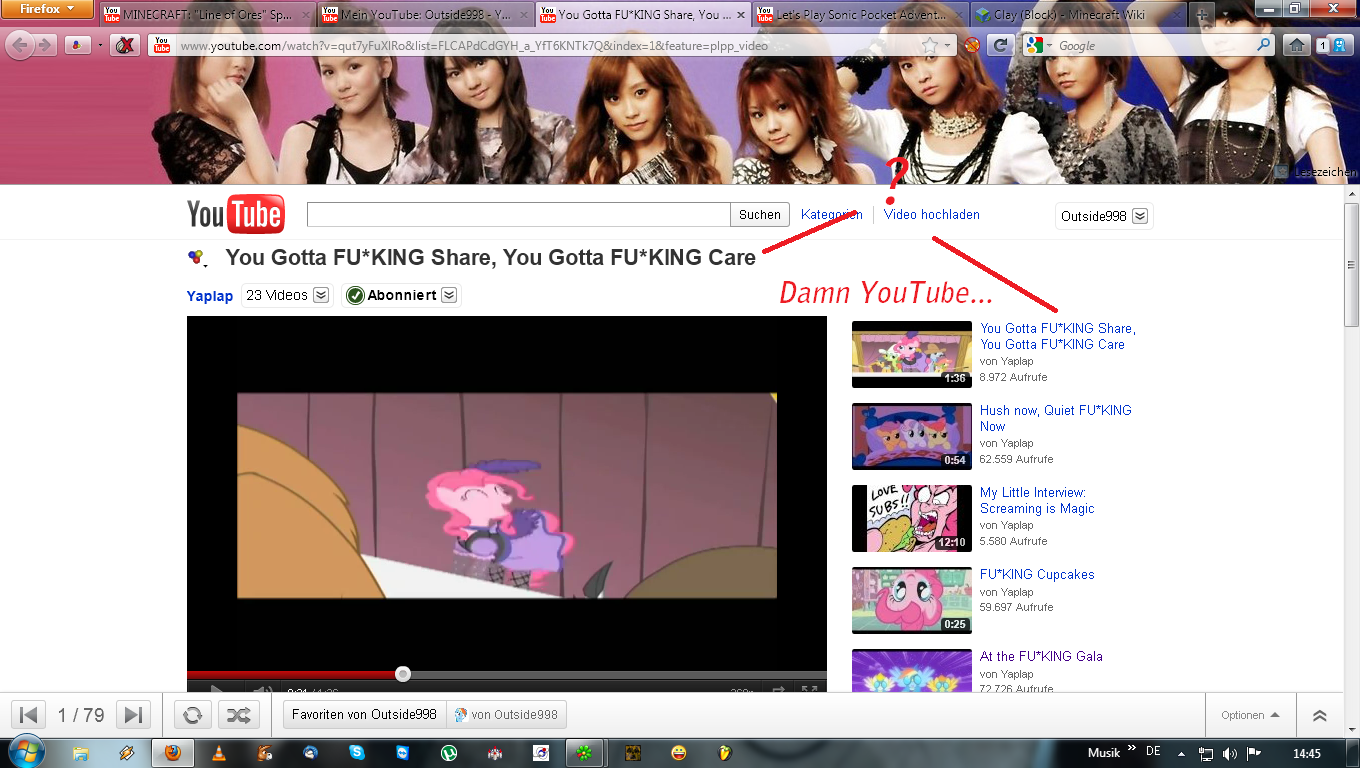Click the taskbar clock showing 14:45
Viewport: 1360px width, 768px height.
1307,753
